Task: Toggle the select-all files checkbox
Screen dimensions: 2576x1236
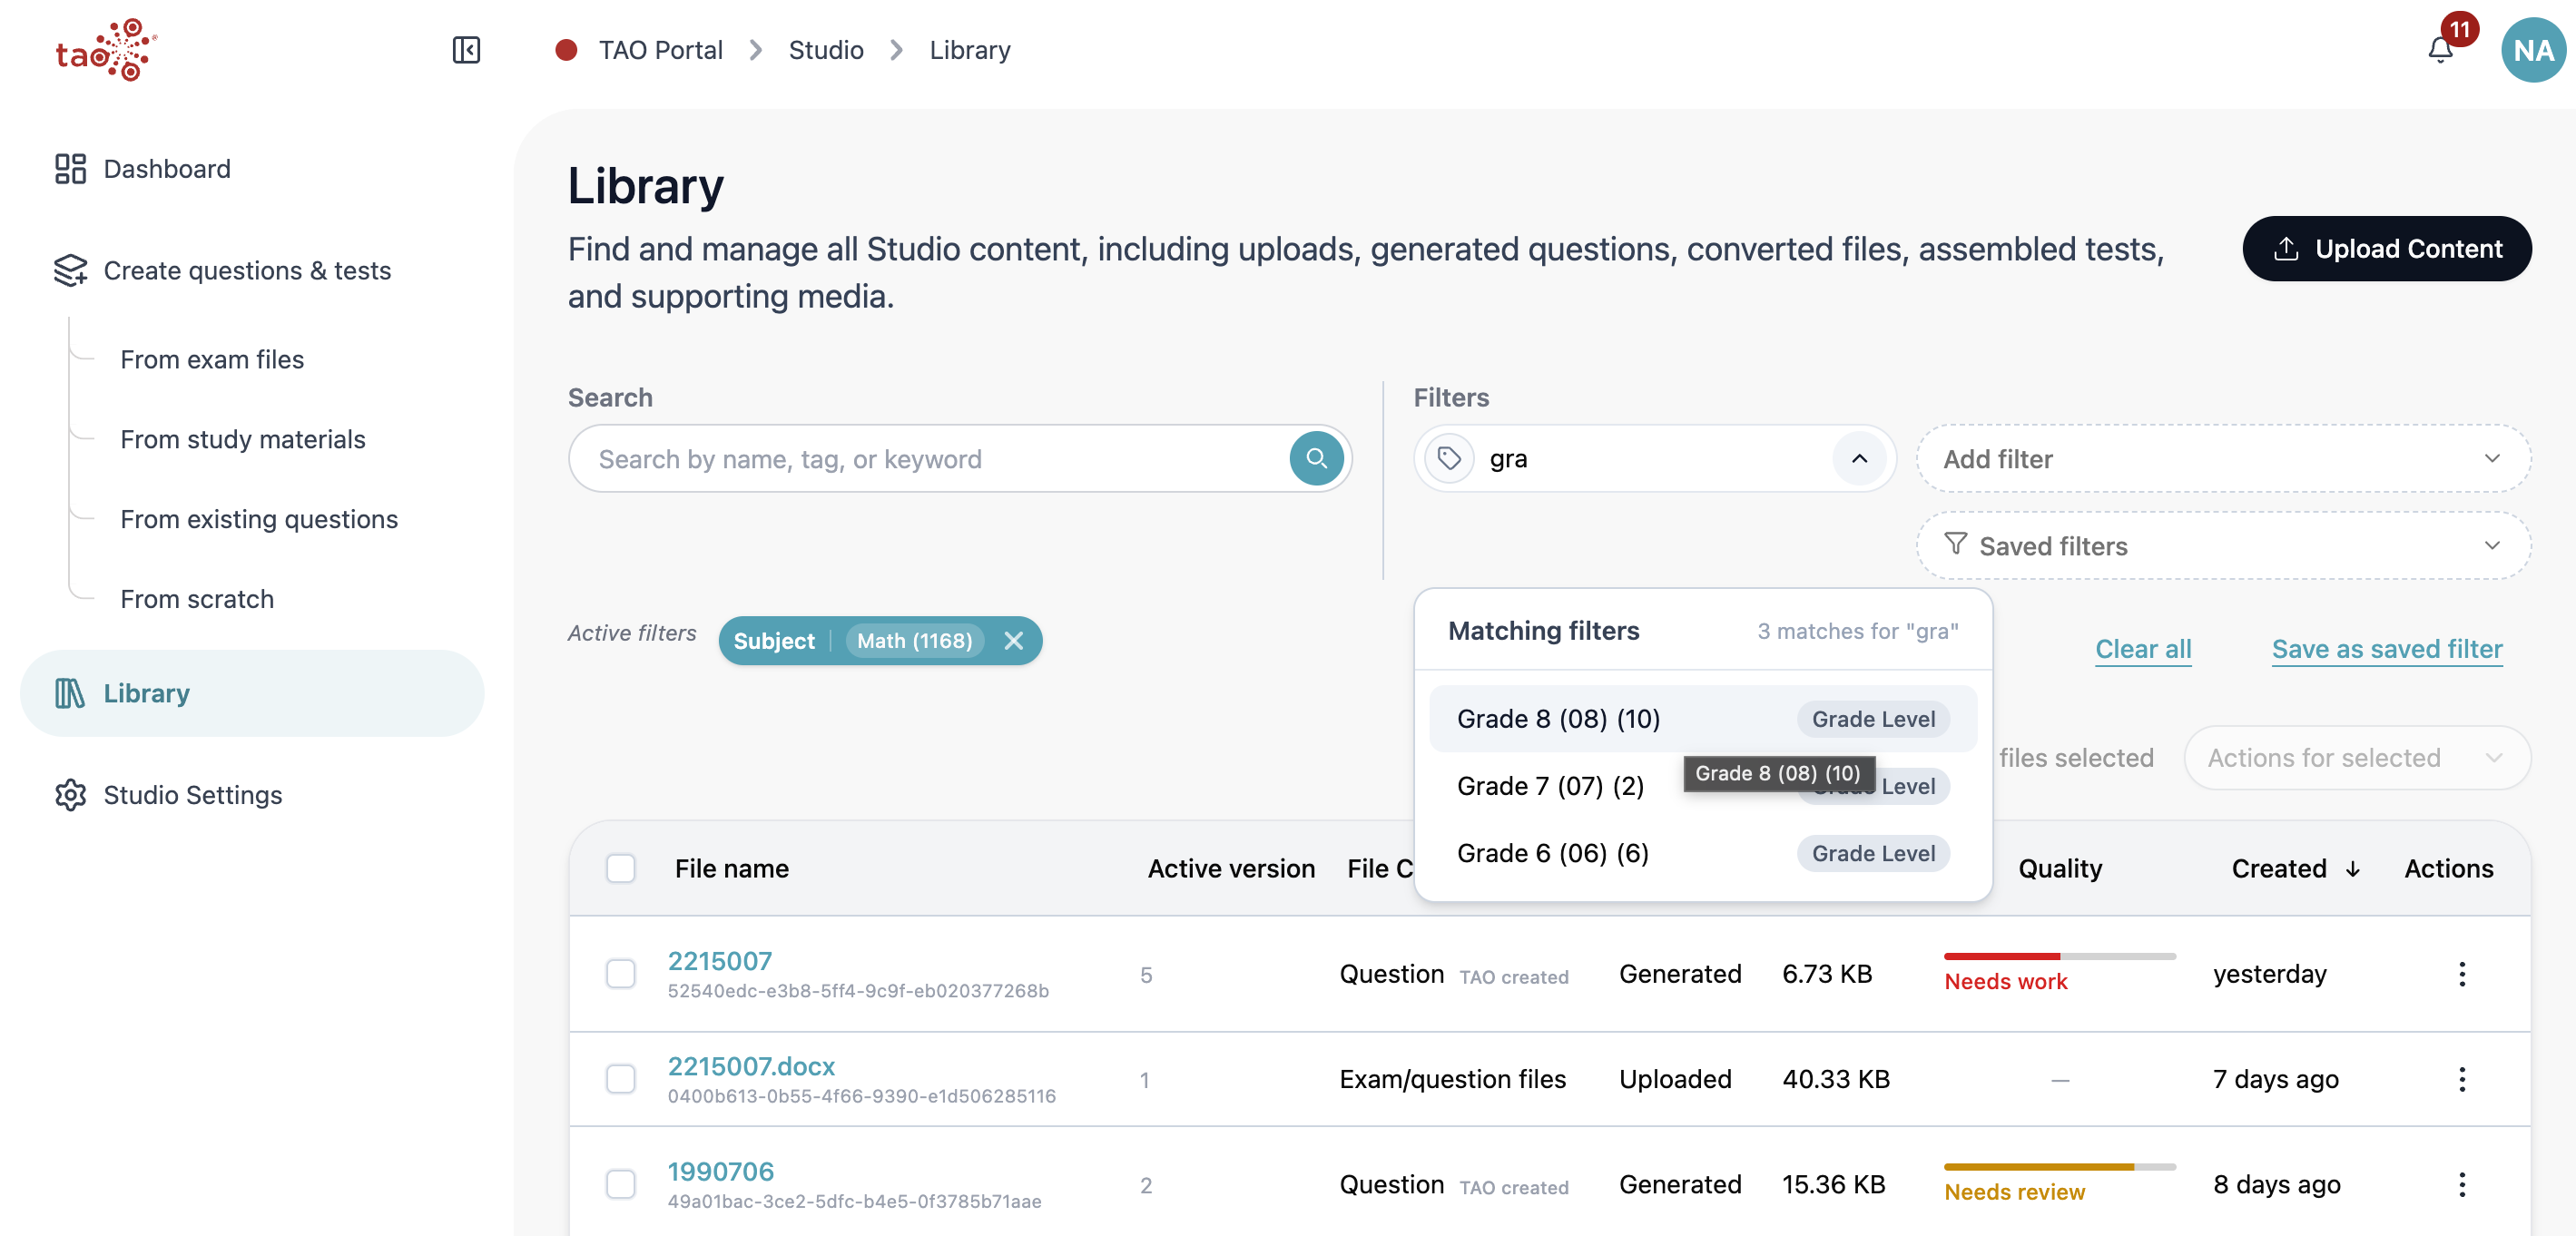Action: tap(621, 868)
